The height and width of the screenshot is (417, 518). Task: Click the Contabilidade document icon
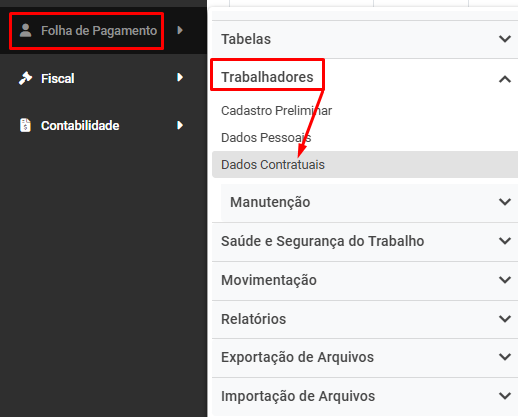25,125
